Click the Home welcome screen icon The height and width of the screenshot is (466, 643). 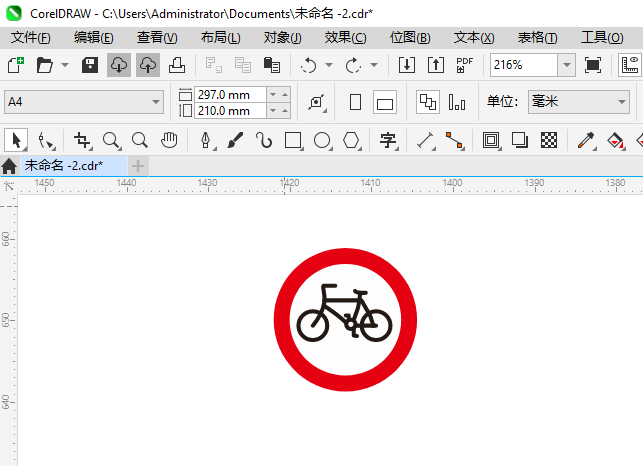click(x=9, y=166)
